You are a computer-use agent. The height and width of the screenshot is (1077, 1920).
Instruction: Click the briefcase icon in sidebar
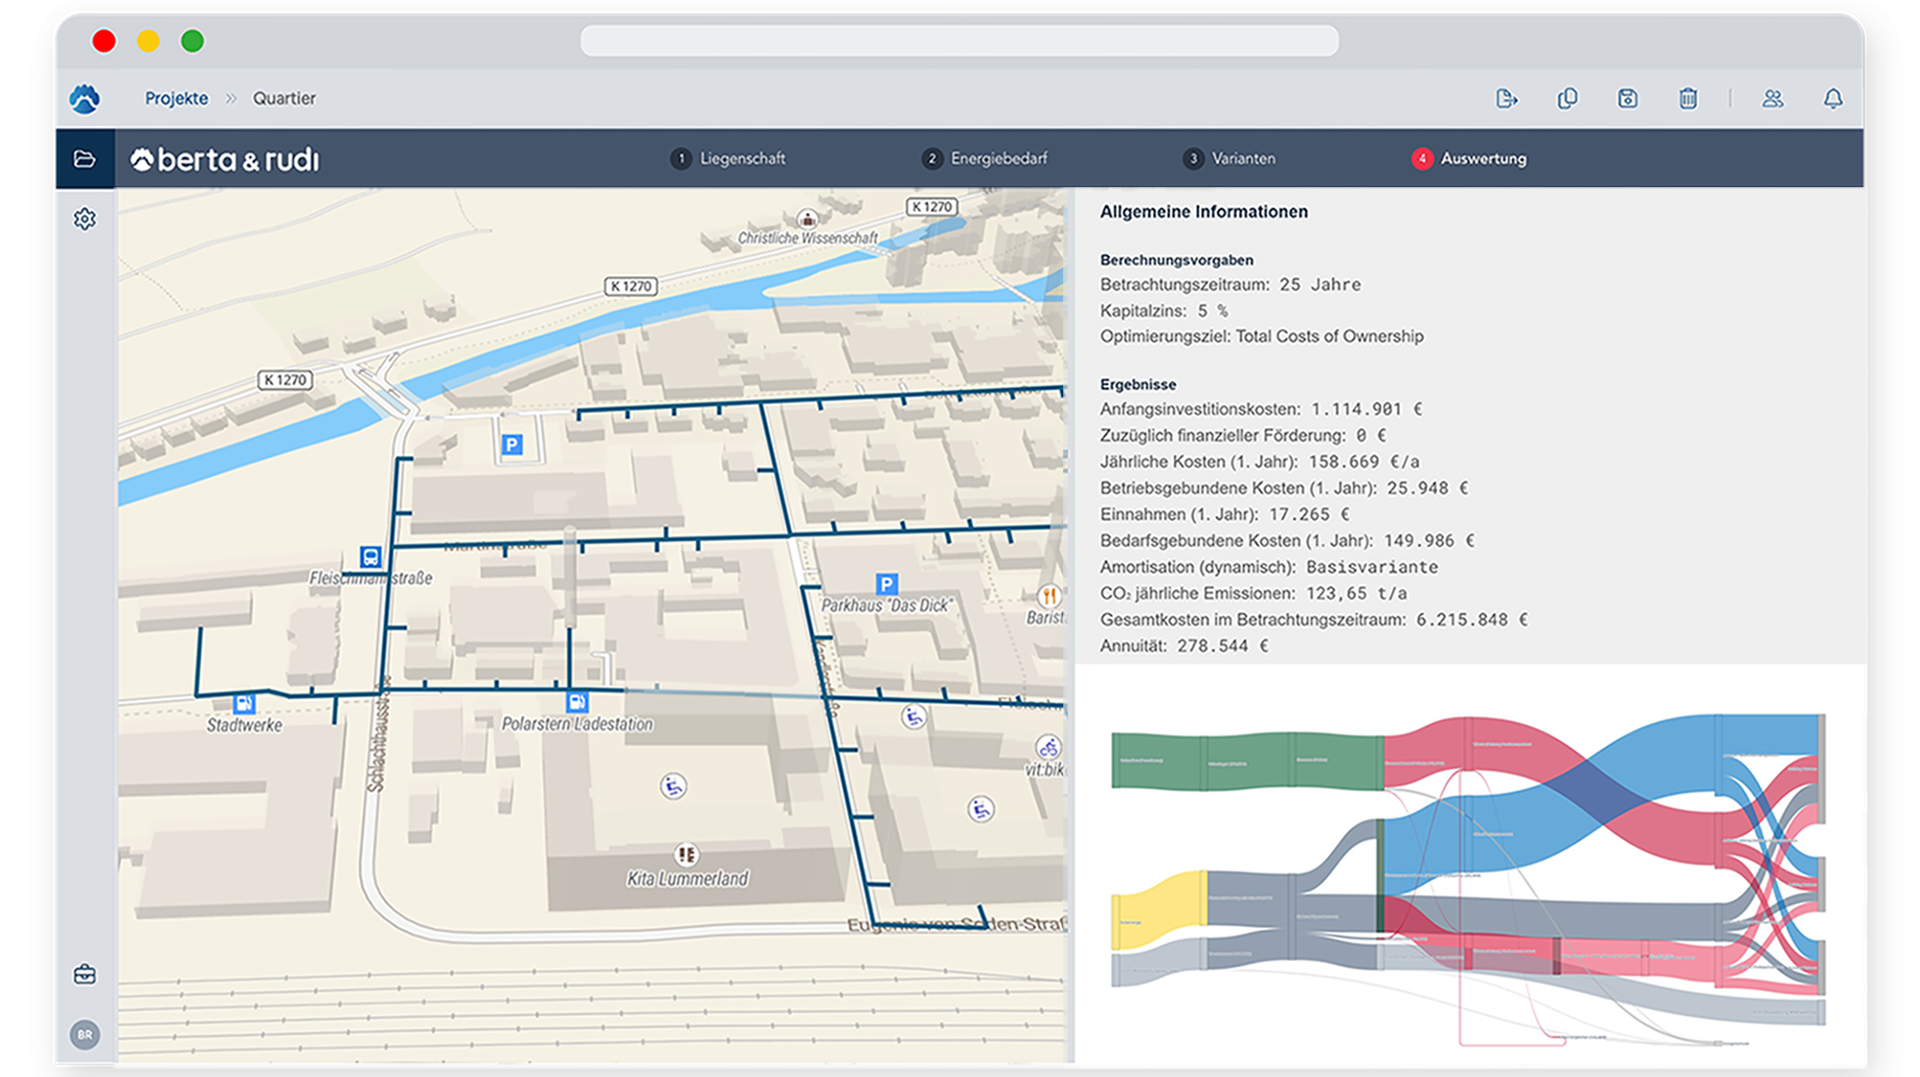point(85,974)
